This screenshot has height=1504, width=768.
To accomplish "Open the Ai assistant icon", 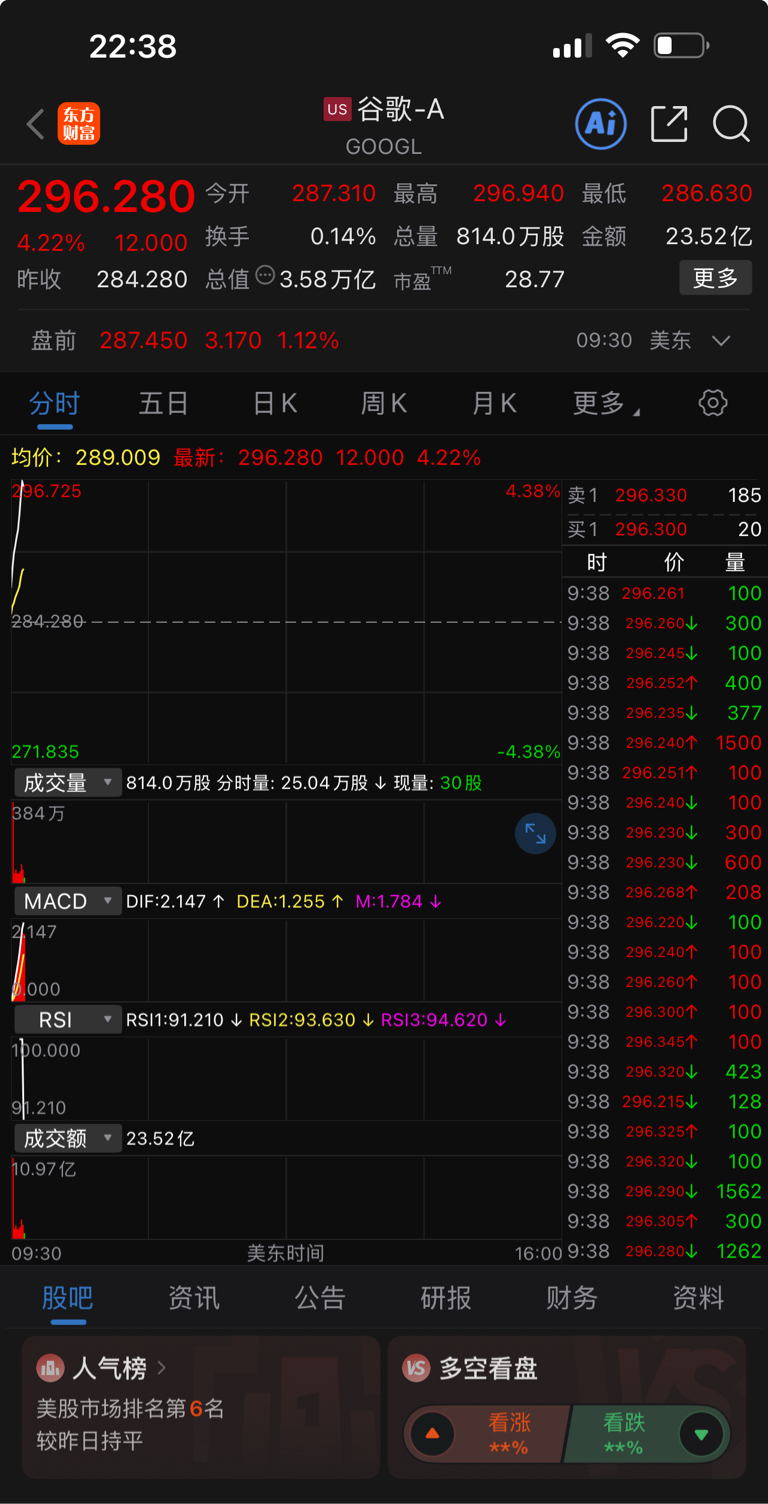I will tap(601, 123).
